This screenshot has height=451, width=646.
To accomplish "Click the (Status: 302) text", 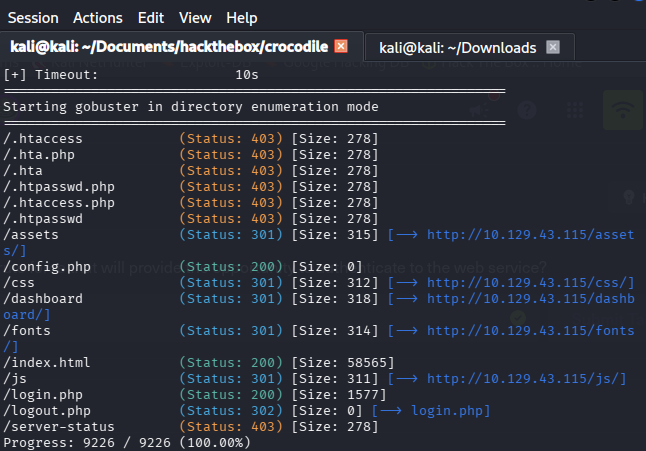I will pos(231,411).
